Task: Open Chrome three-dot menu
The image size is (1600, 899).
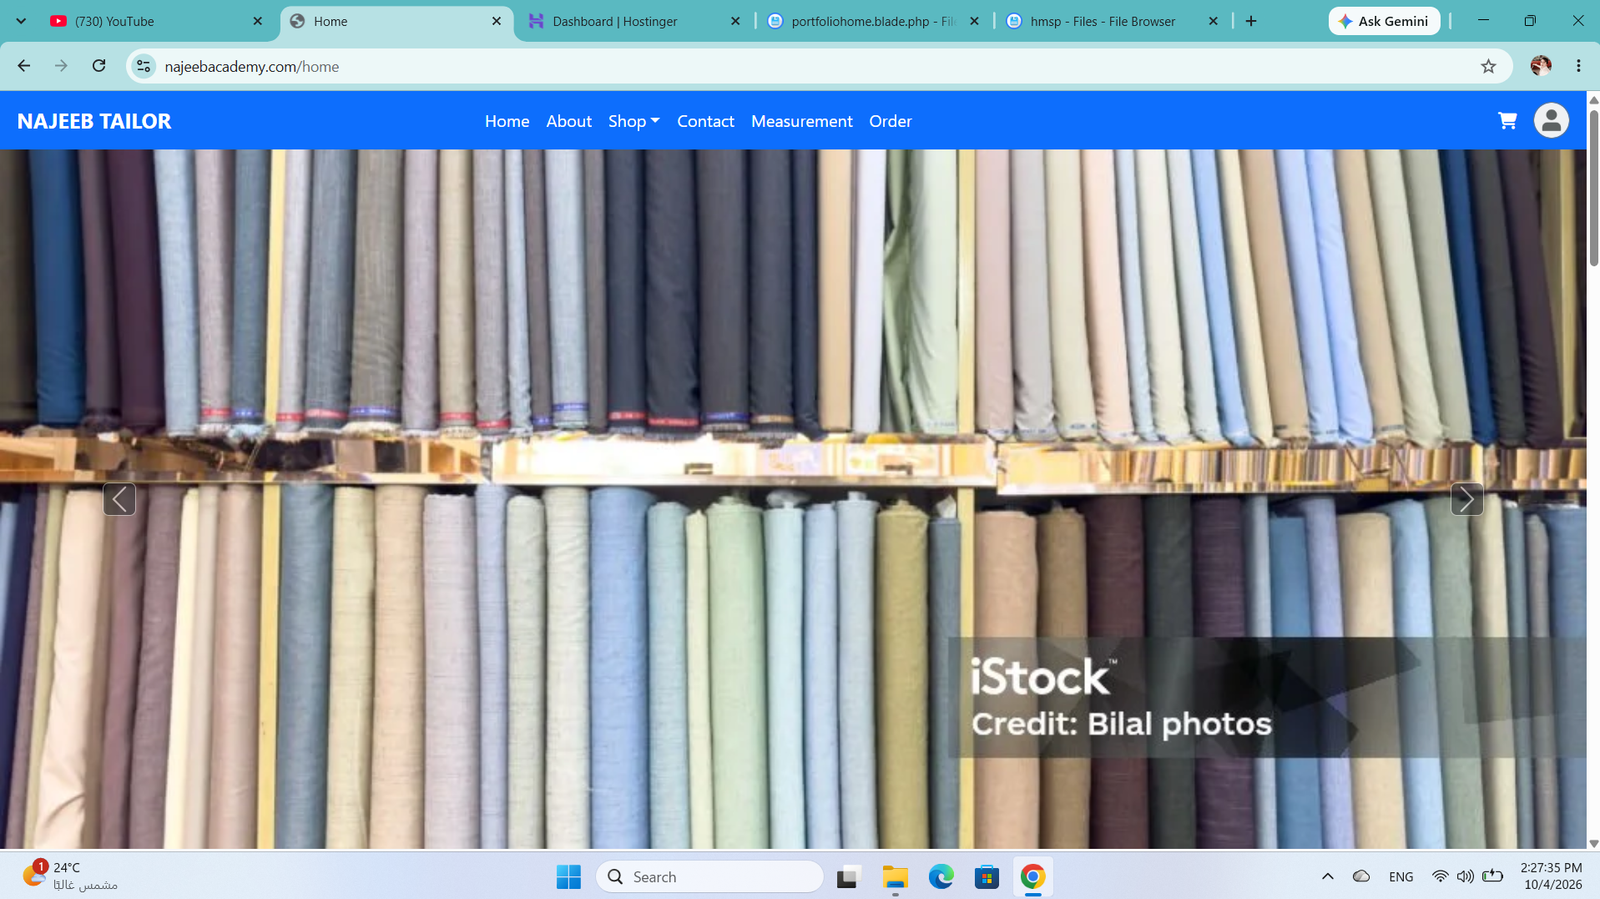Action: coord(1579,66)
